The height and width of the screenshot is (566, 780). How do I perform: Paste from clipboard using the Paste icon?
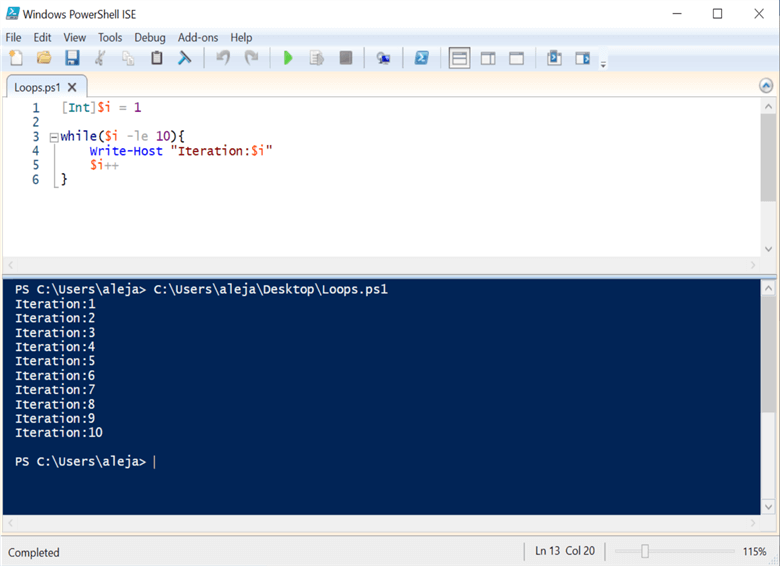[157, 58]
